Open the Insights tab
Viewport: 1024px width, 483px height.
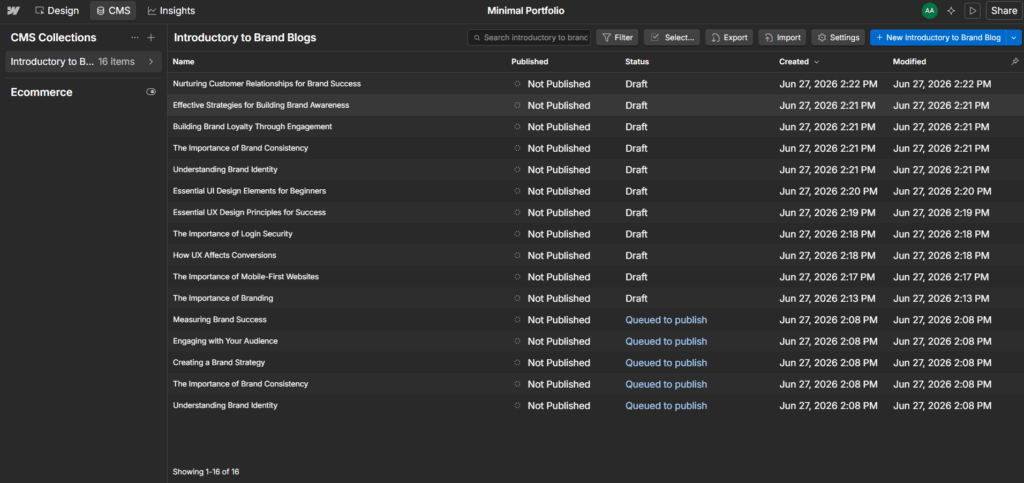click(171, 10)
